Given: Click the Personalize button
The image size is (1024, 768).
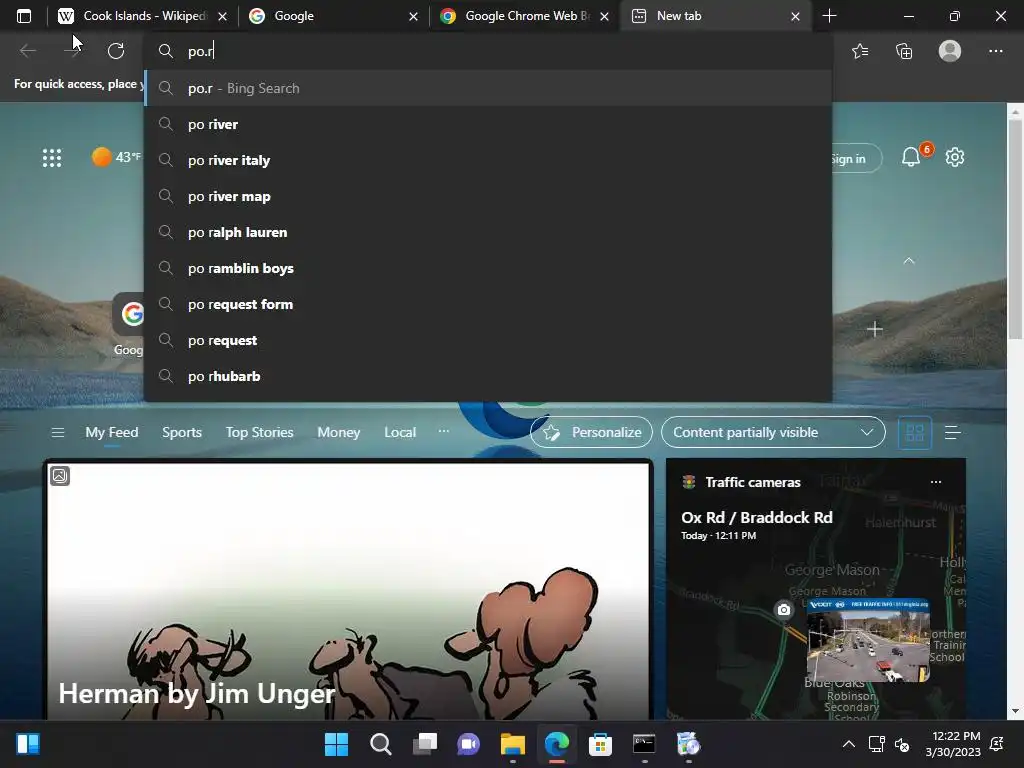Looking at the screenshot, I should [592, 432].
